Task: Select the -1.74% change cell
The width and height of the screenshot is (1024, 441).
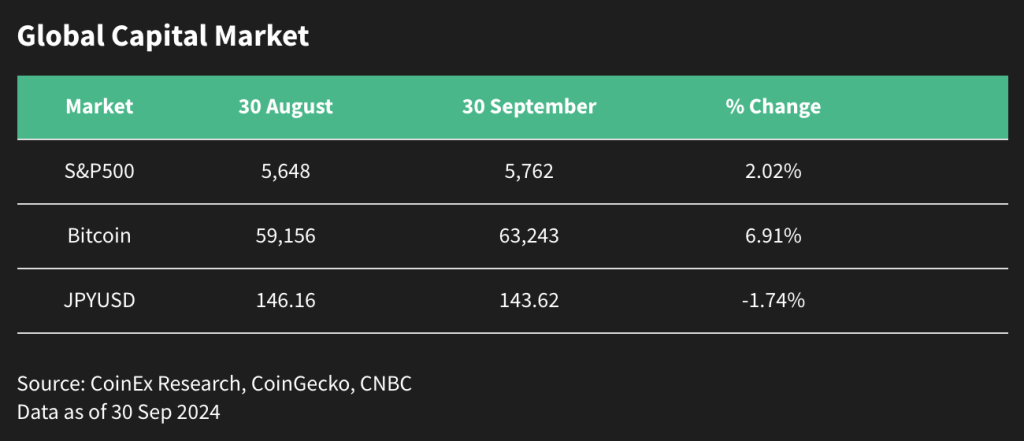Action: click(773, 301)
